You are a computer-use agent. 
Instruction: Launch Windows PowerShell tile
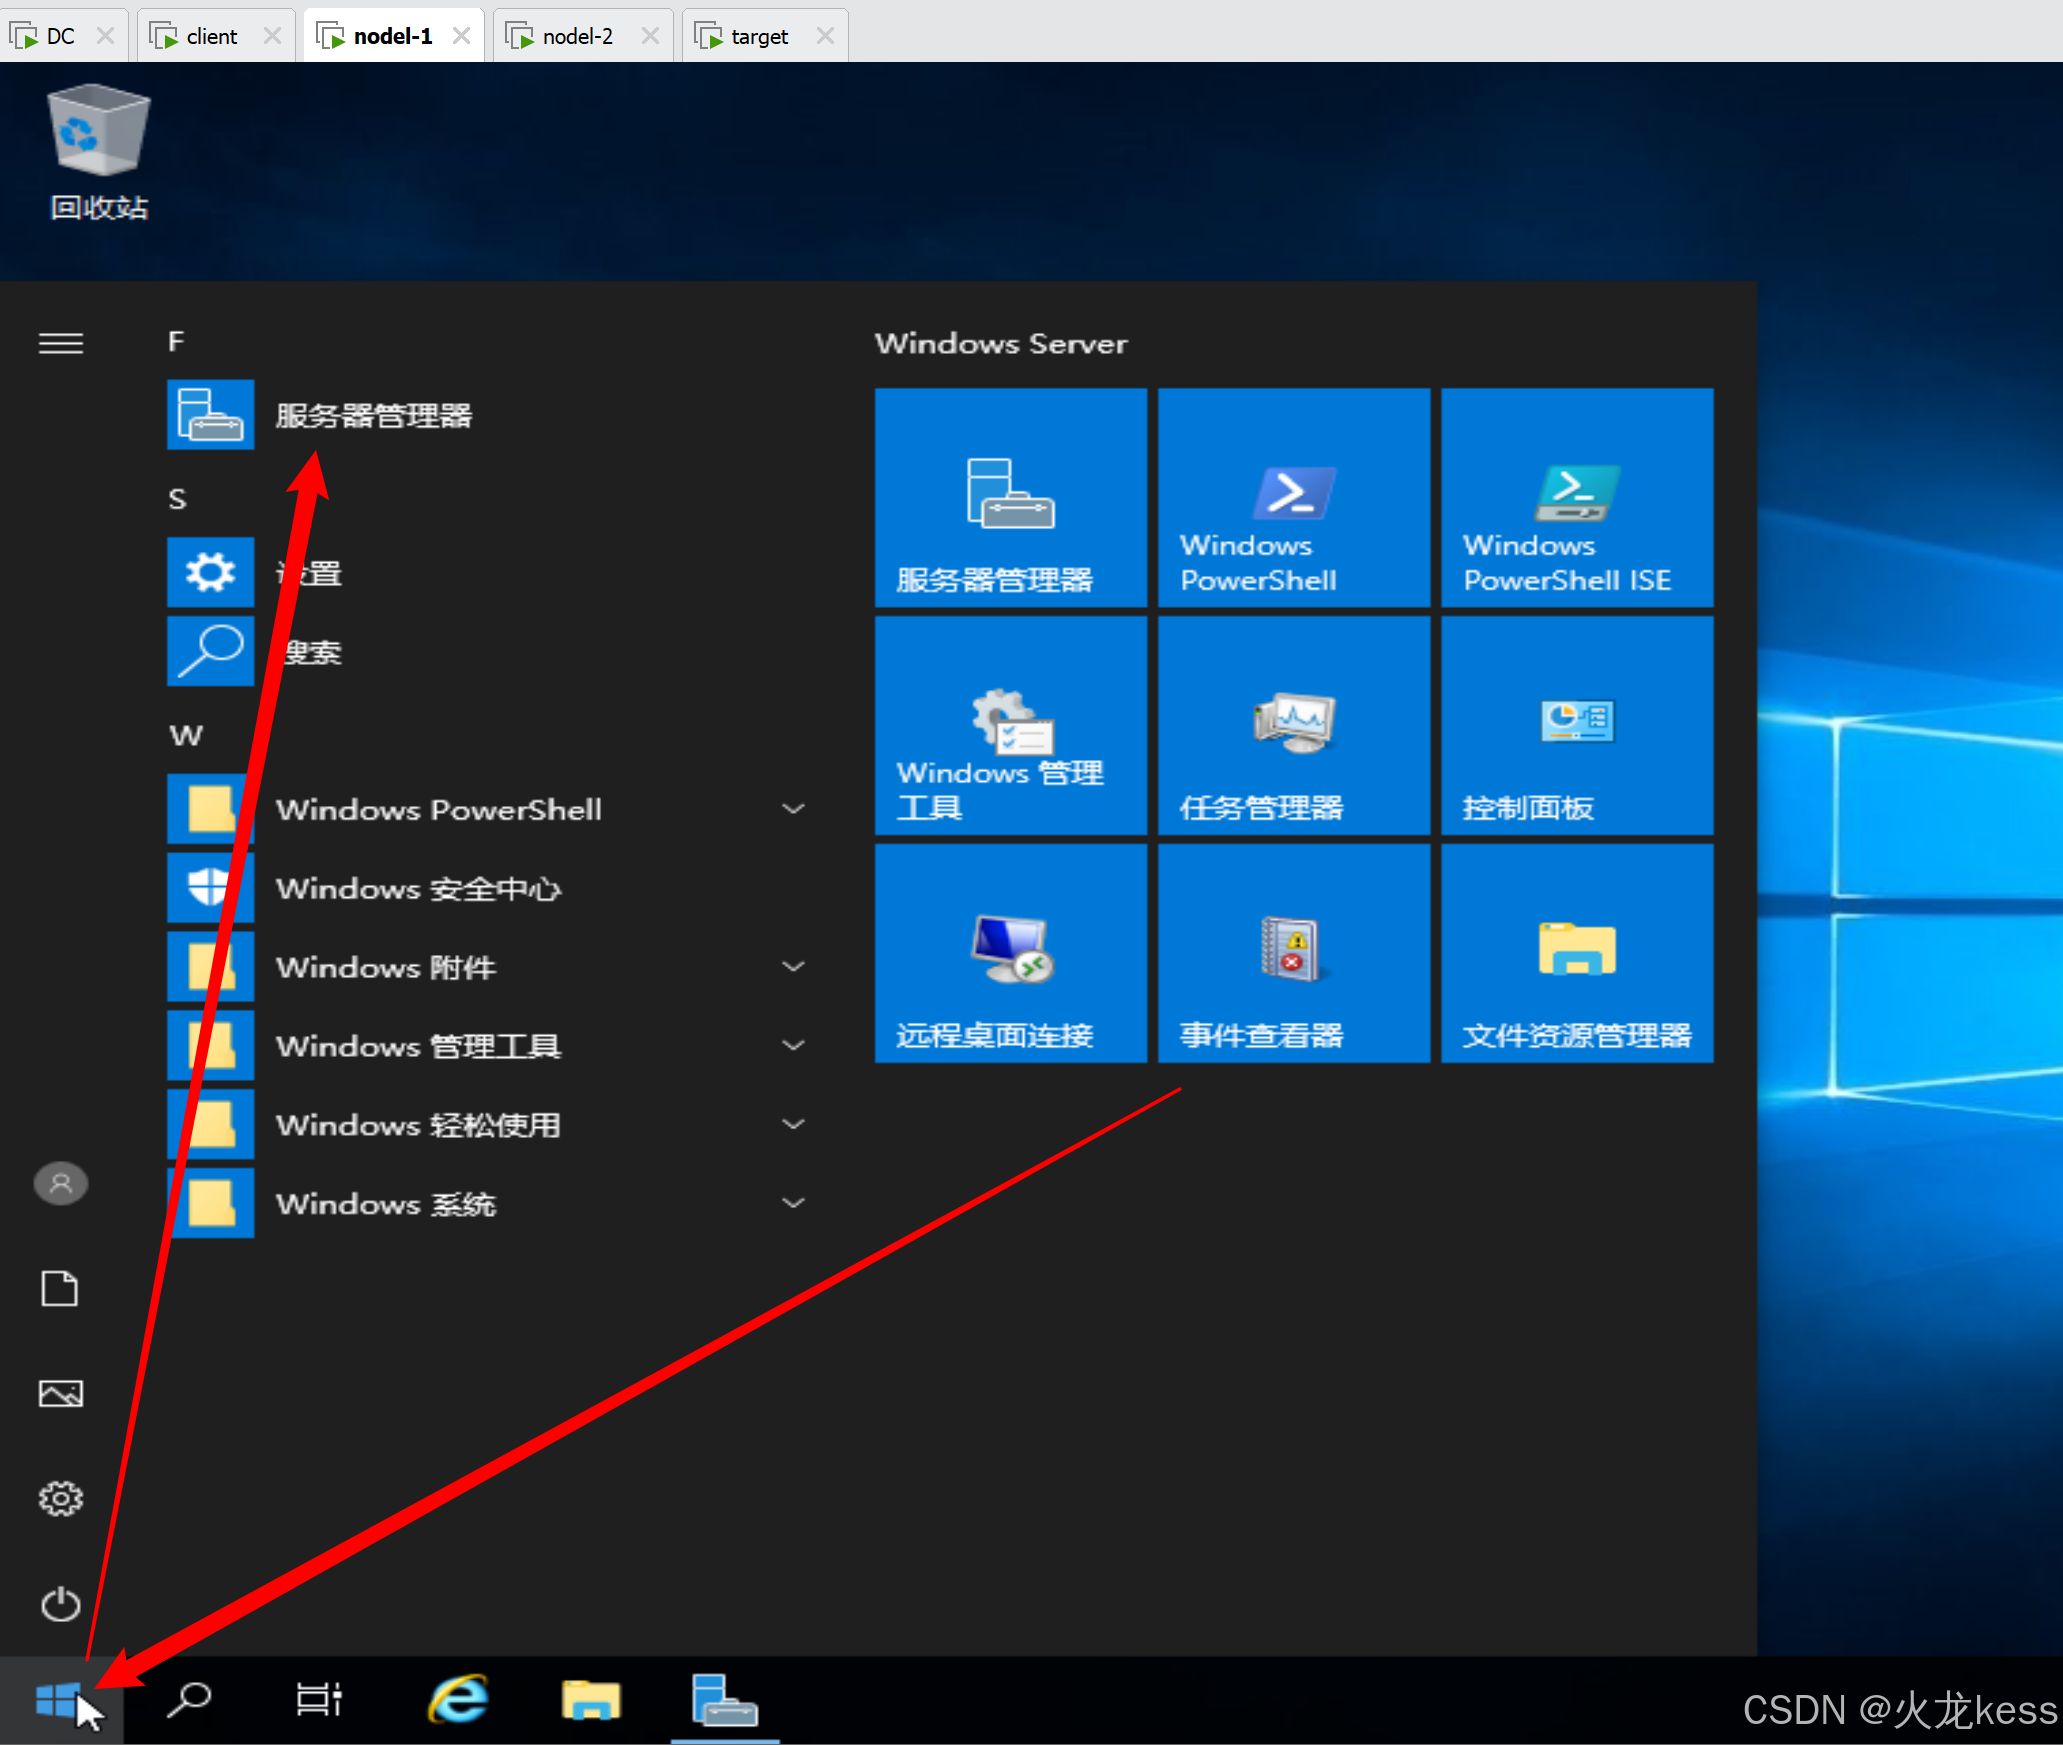(x=1293, y=497)
